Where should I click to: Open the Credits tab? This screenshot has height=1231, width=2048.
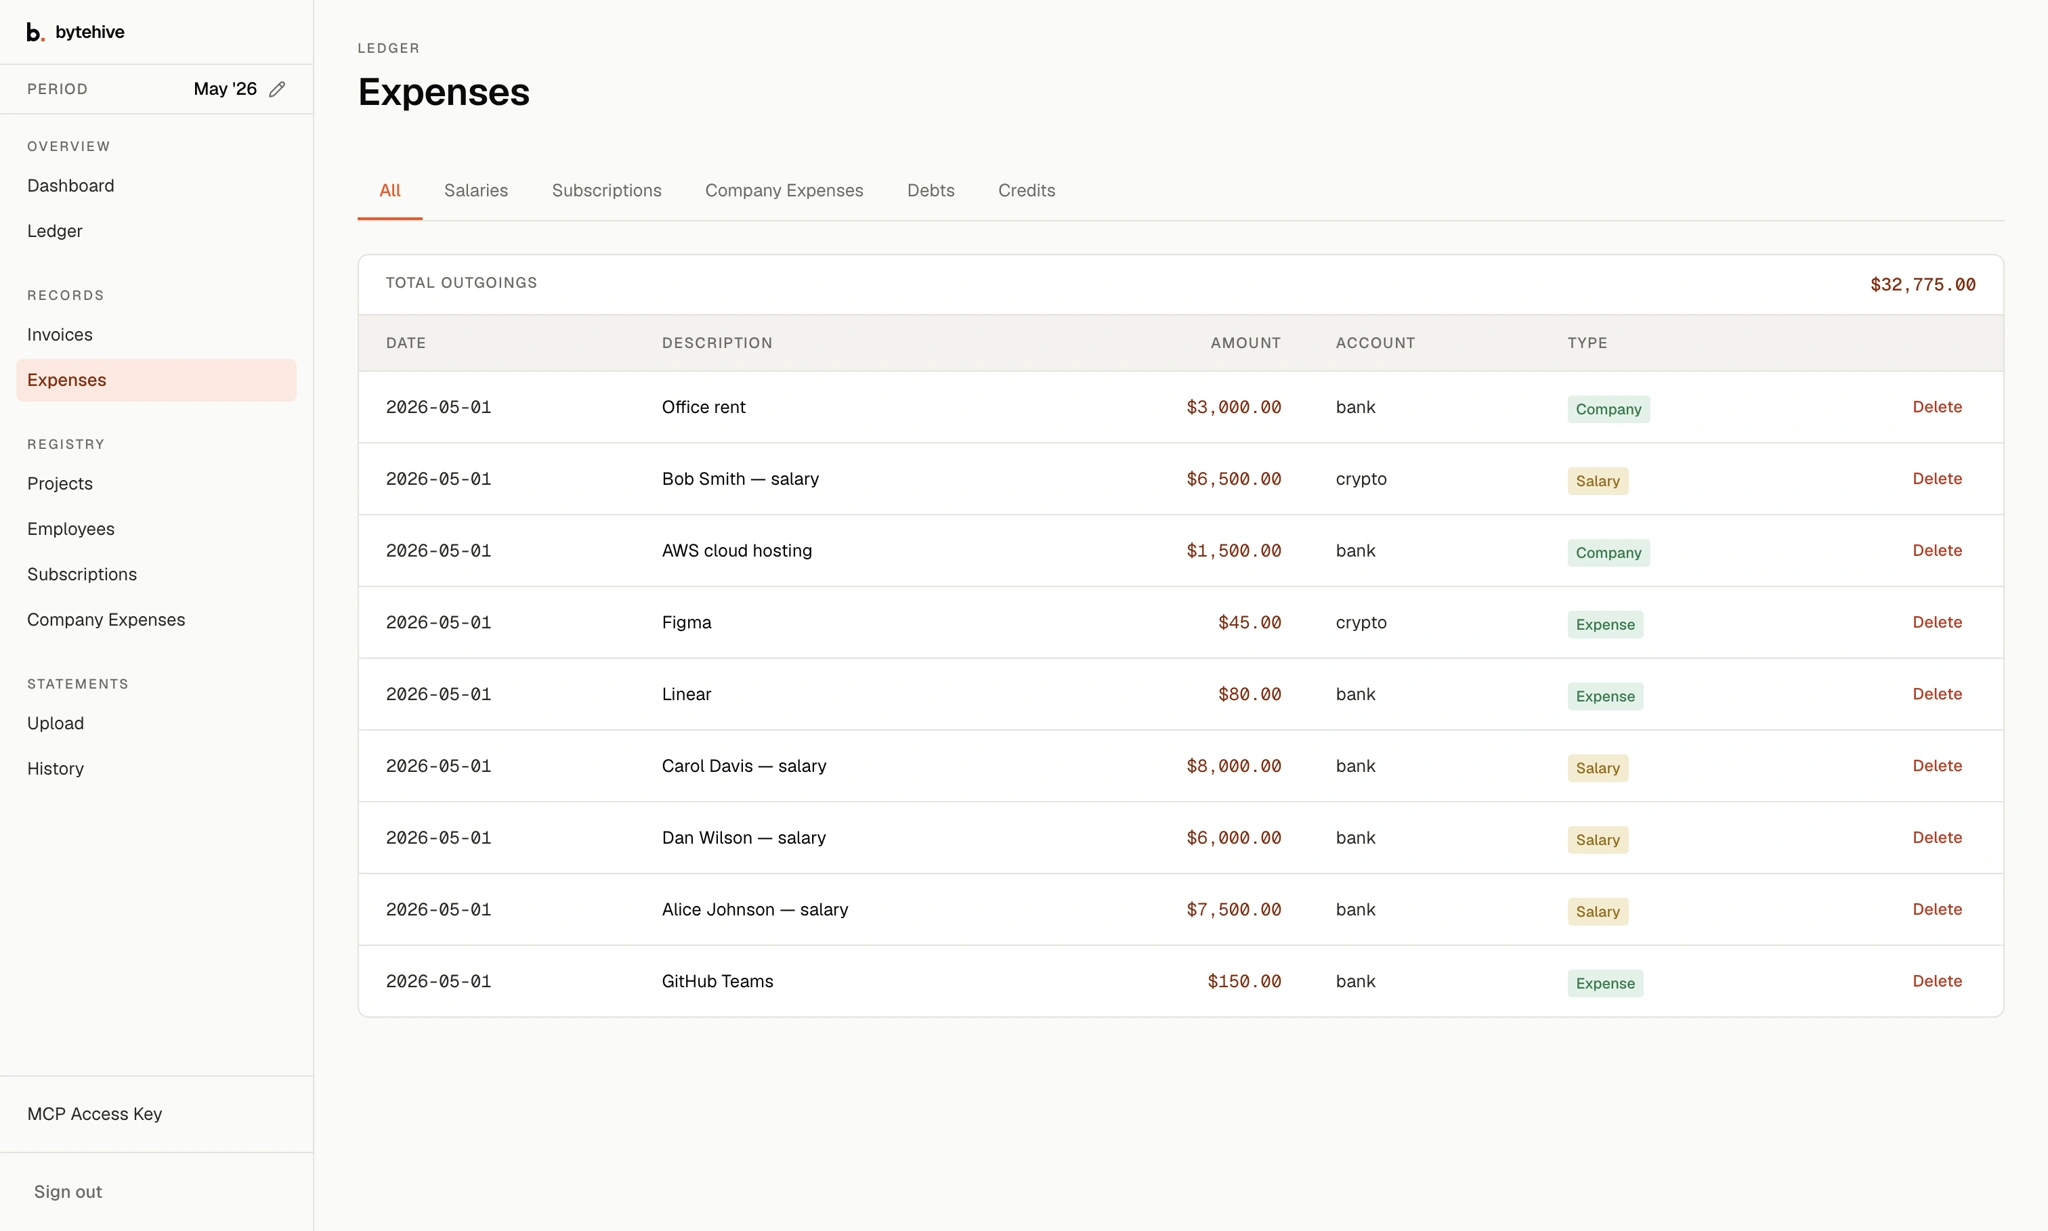coord(1027,191)
